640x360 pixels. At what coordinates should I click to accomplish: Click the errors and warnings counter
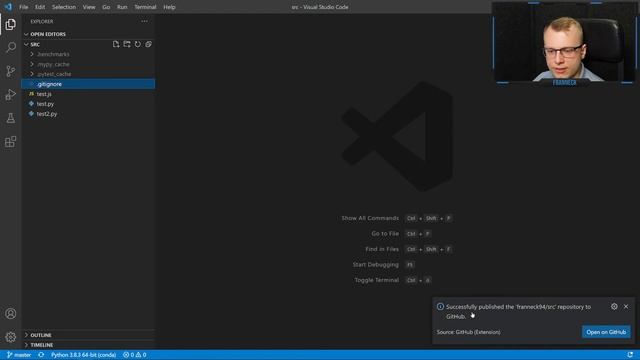click(135, 355)
